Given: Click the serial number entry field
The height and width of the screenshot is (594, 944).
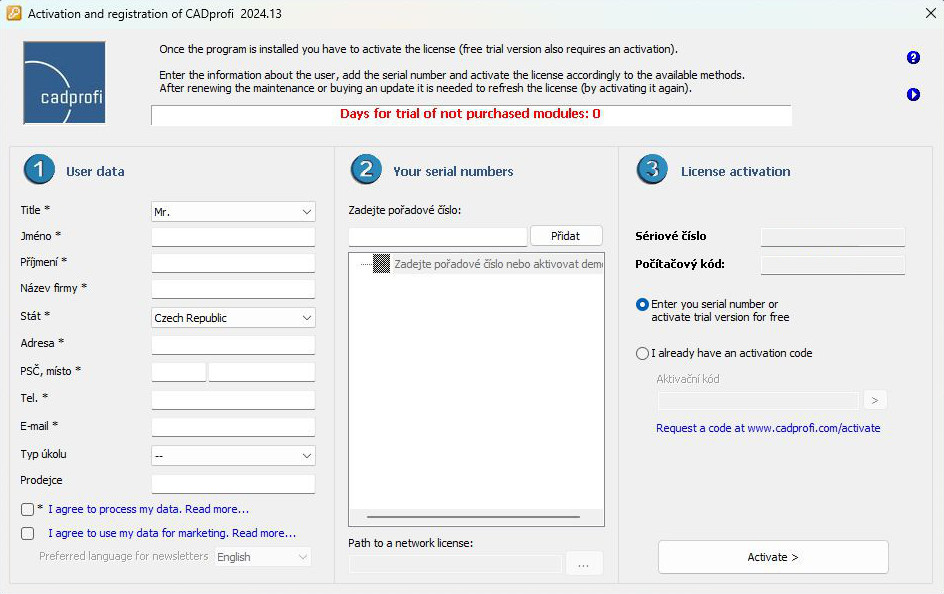Looking at the screenshot, I should [x=438, y=237].
